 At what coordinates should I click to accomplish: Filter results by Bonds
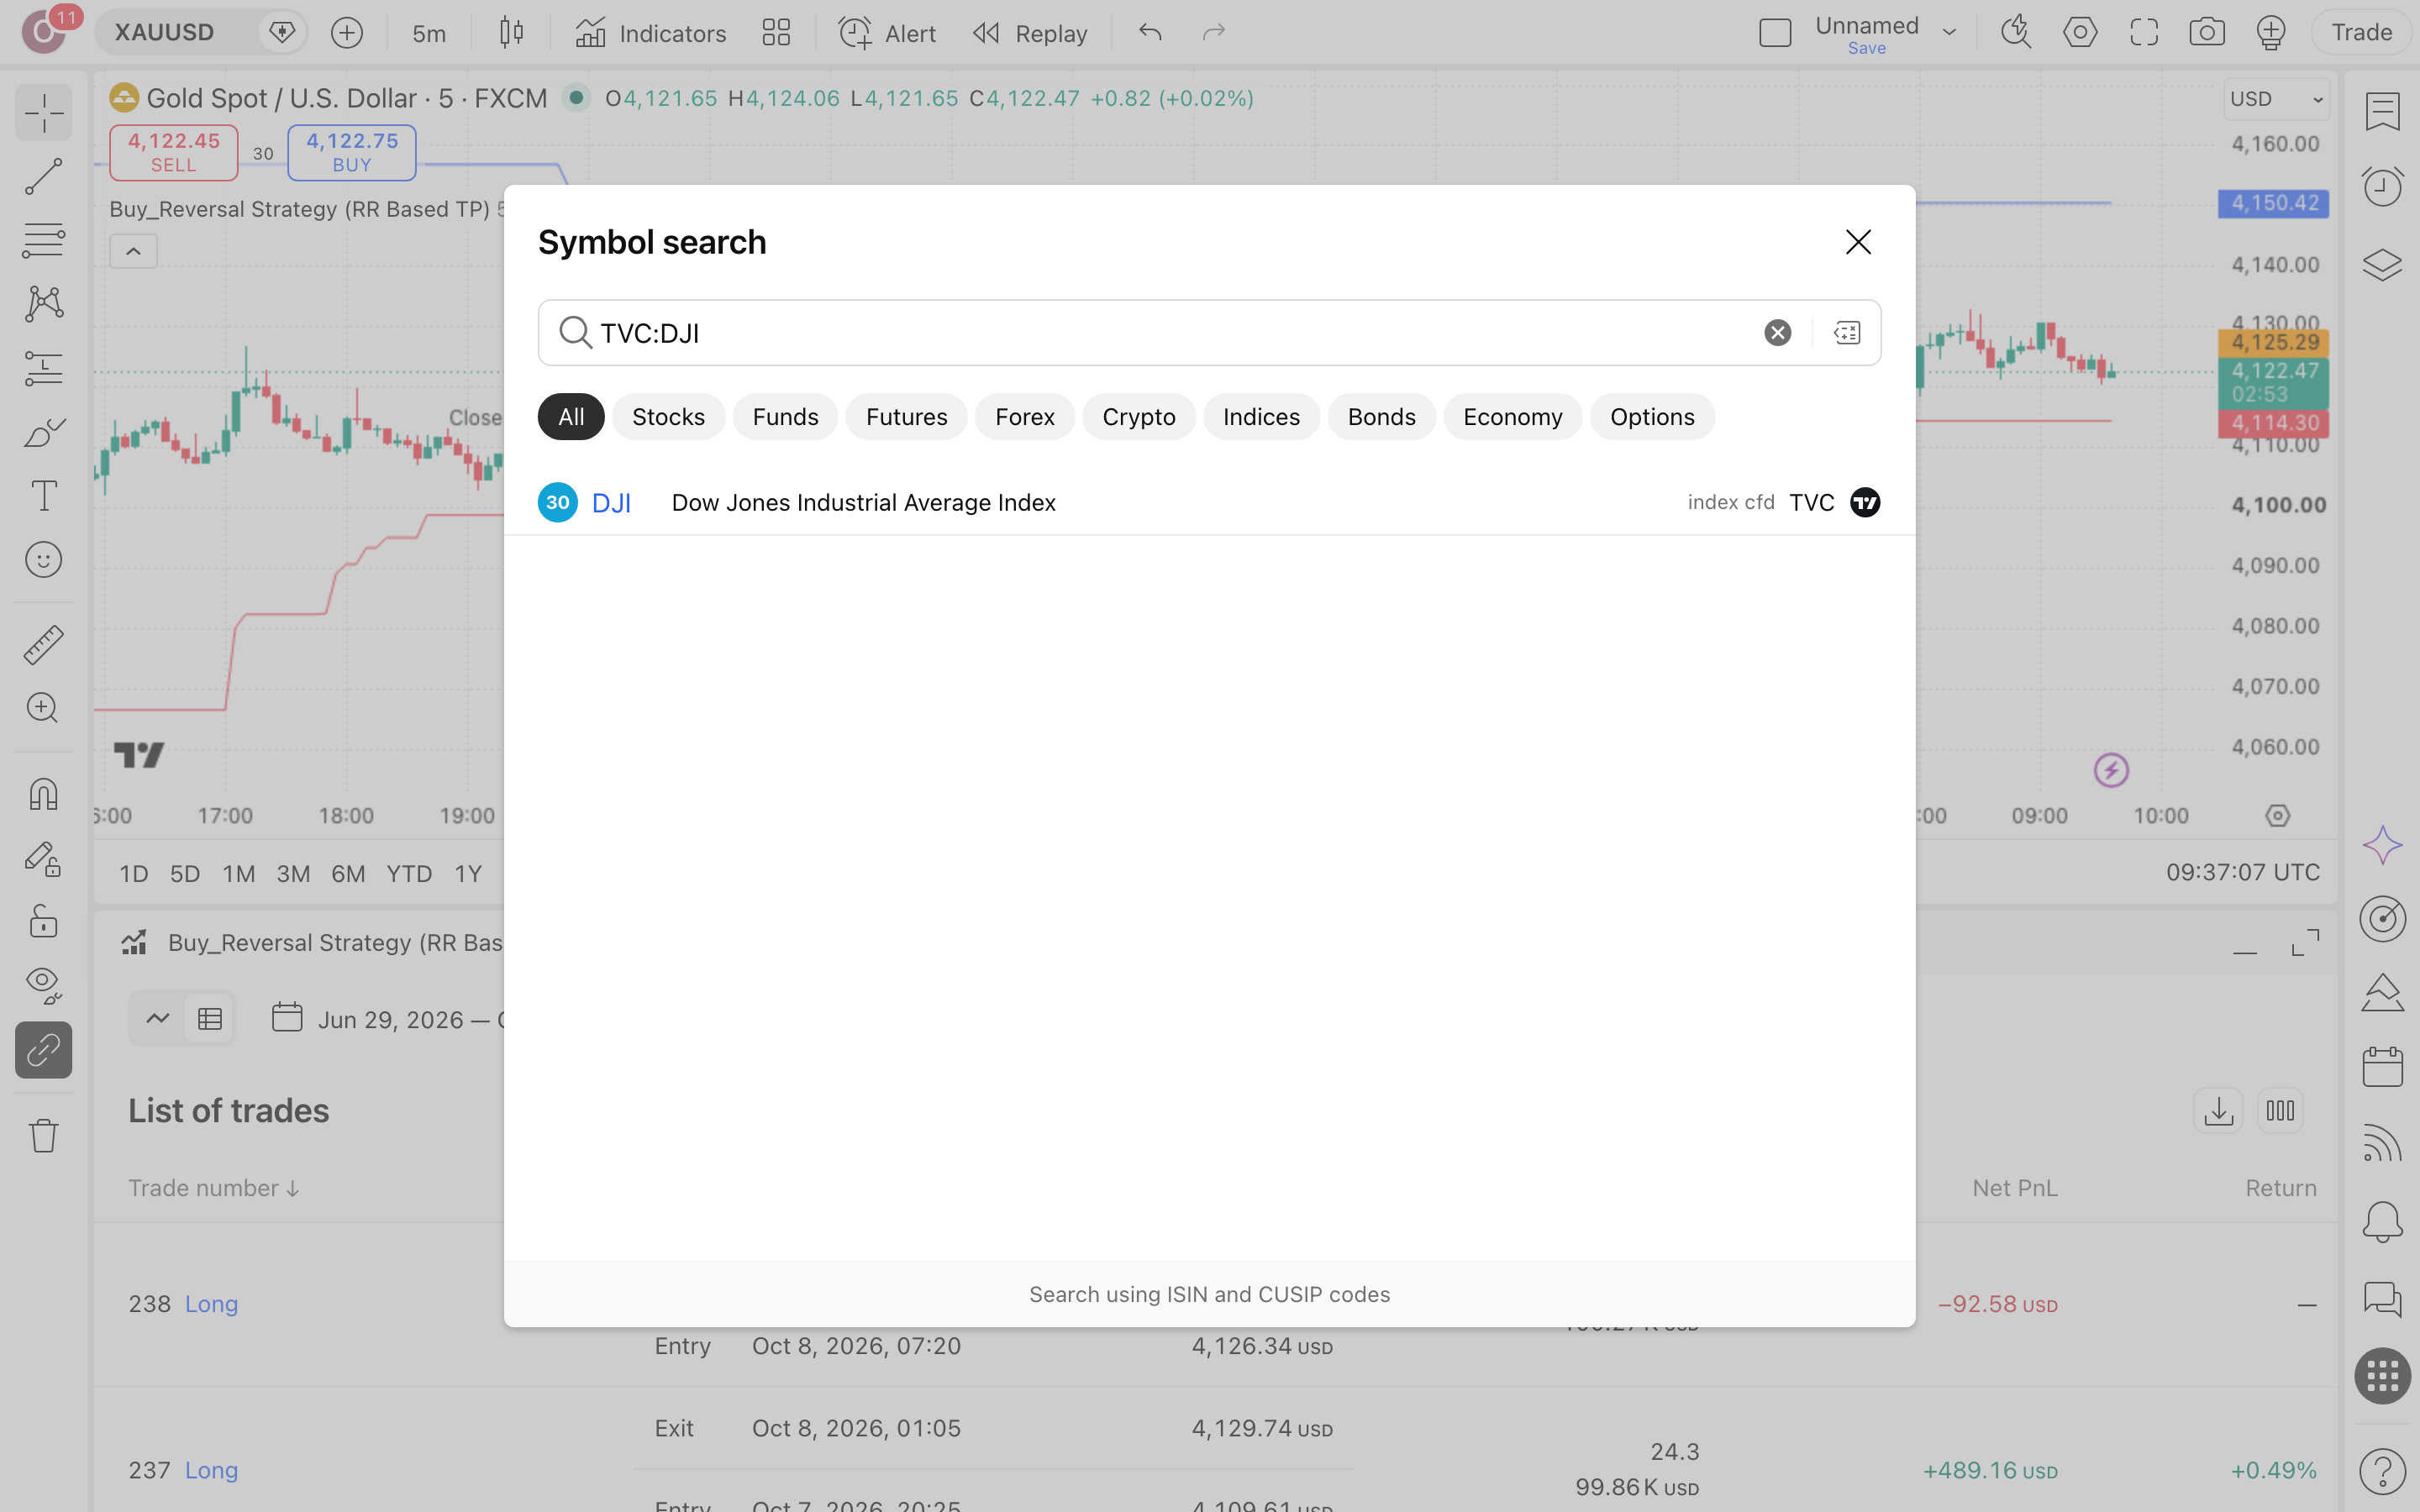click(x=1381, y=417)
